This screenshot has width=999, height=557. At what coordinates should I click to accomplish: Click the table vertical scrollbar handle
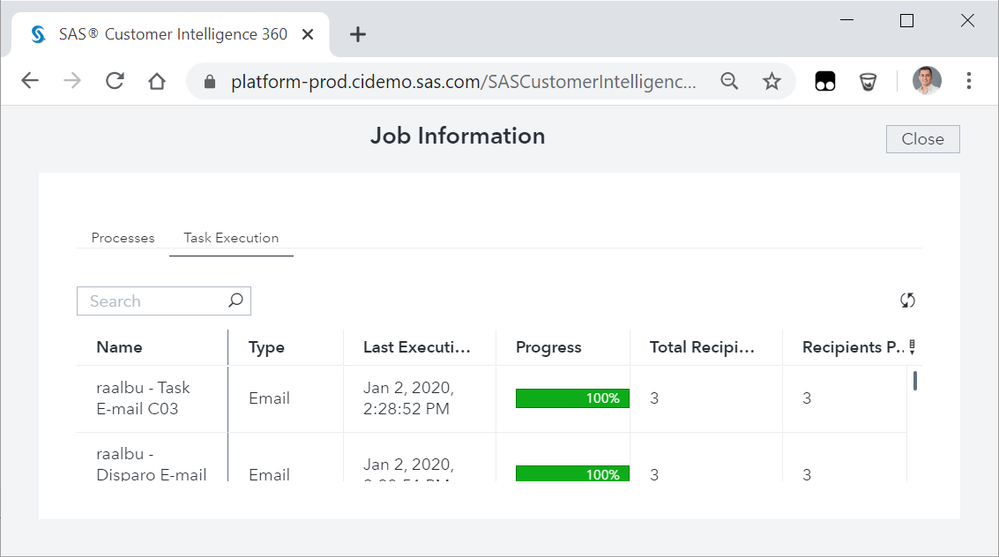(x=915, y=381)
